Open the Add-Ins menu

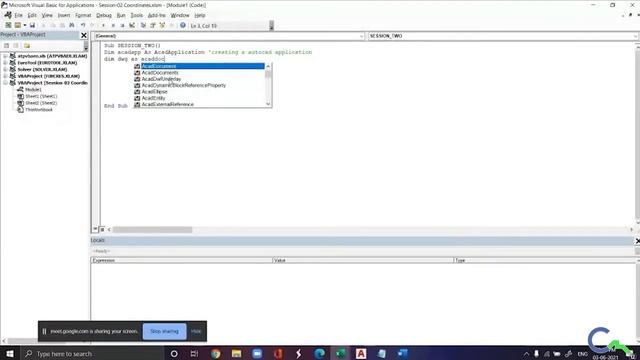(x=156, y=15)
